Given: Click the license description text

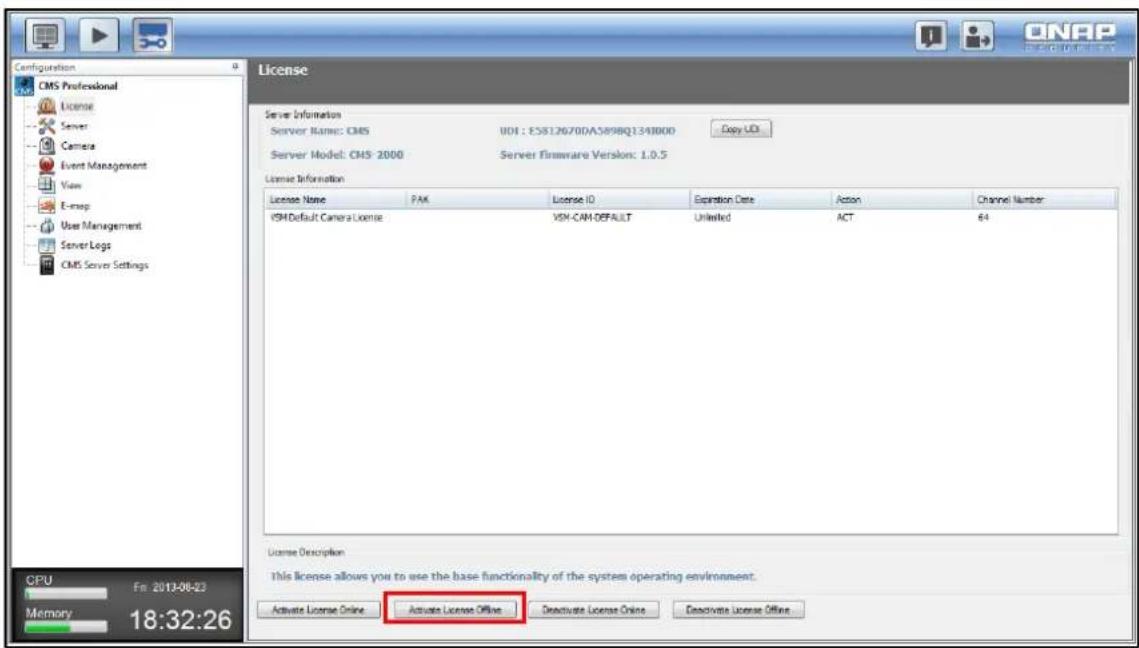Looking at the screenshot, I should pyautogui.click(x=514, y=576).
